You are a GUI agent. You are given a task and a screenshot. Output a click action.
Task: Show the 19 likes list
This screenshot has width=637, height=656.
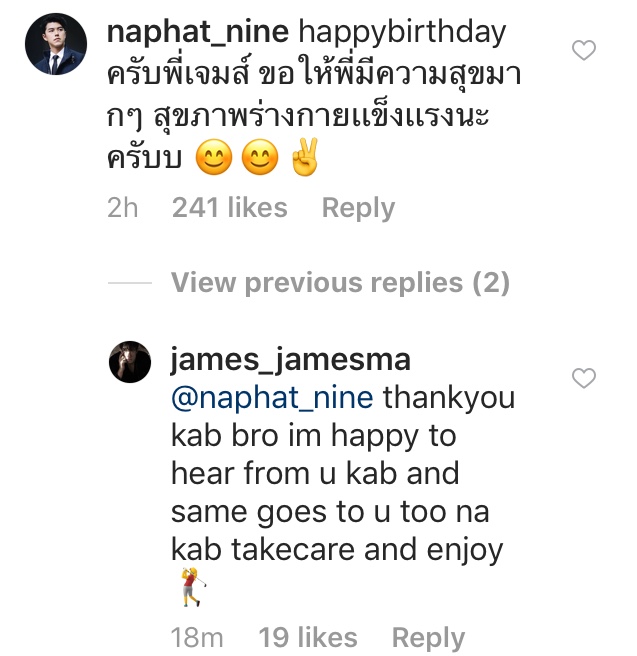(x=308, y=638)
